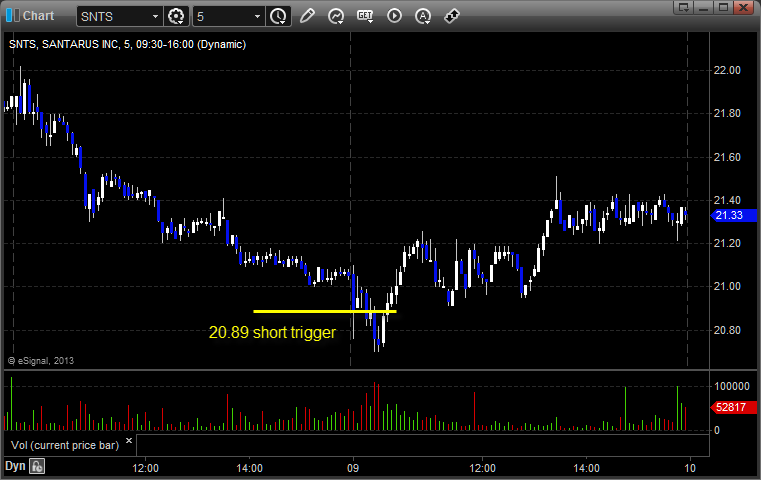Close the Vol study pane
This screenshot has height=480, width=761.
pyautogui.click(x=129, y=441)
